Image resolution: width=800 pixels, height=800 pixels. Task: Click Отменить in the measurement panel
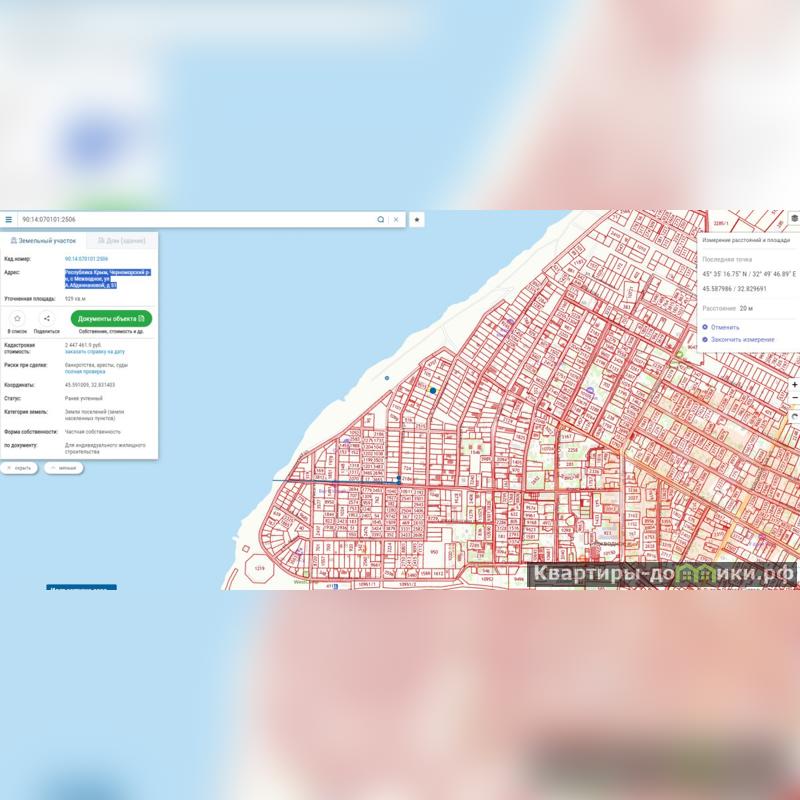click(725, 327)
